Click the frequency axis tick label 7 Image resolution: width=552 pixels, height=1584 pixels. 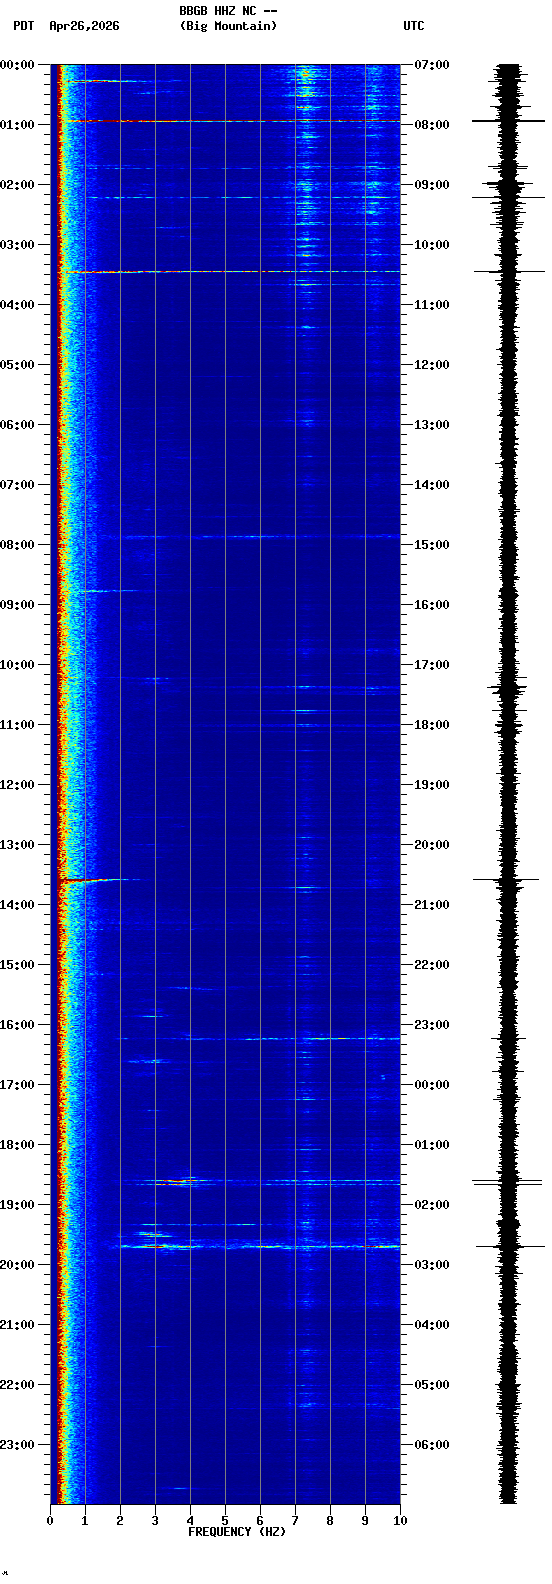(x=295, y=1521)
